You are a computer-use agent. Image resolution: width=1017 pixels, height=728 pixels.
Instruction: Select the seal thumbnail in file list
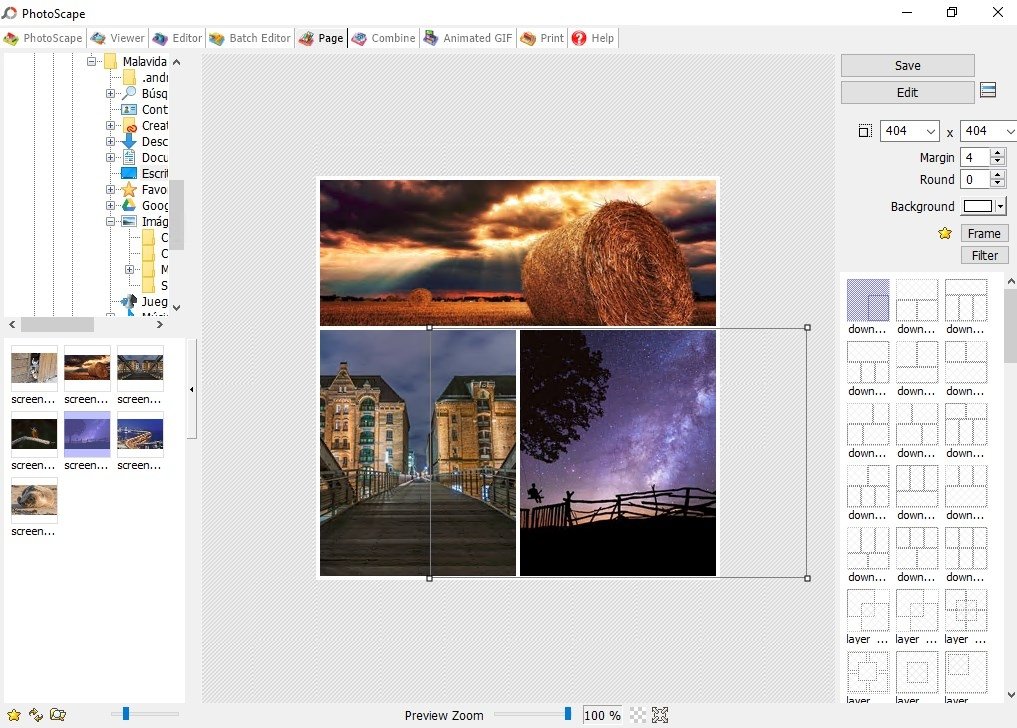point(34,500)
